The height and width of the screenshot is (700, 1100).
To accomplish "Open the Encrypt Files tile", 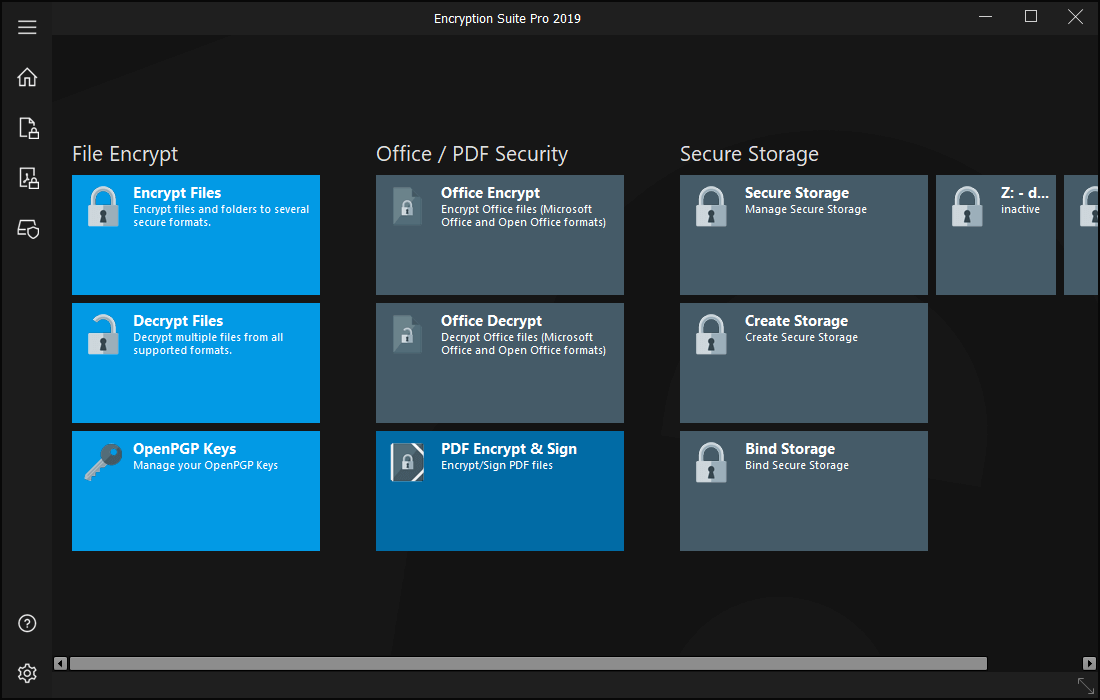I will tap(196, 235).
